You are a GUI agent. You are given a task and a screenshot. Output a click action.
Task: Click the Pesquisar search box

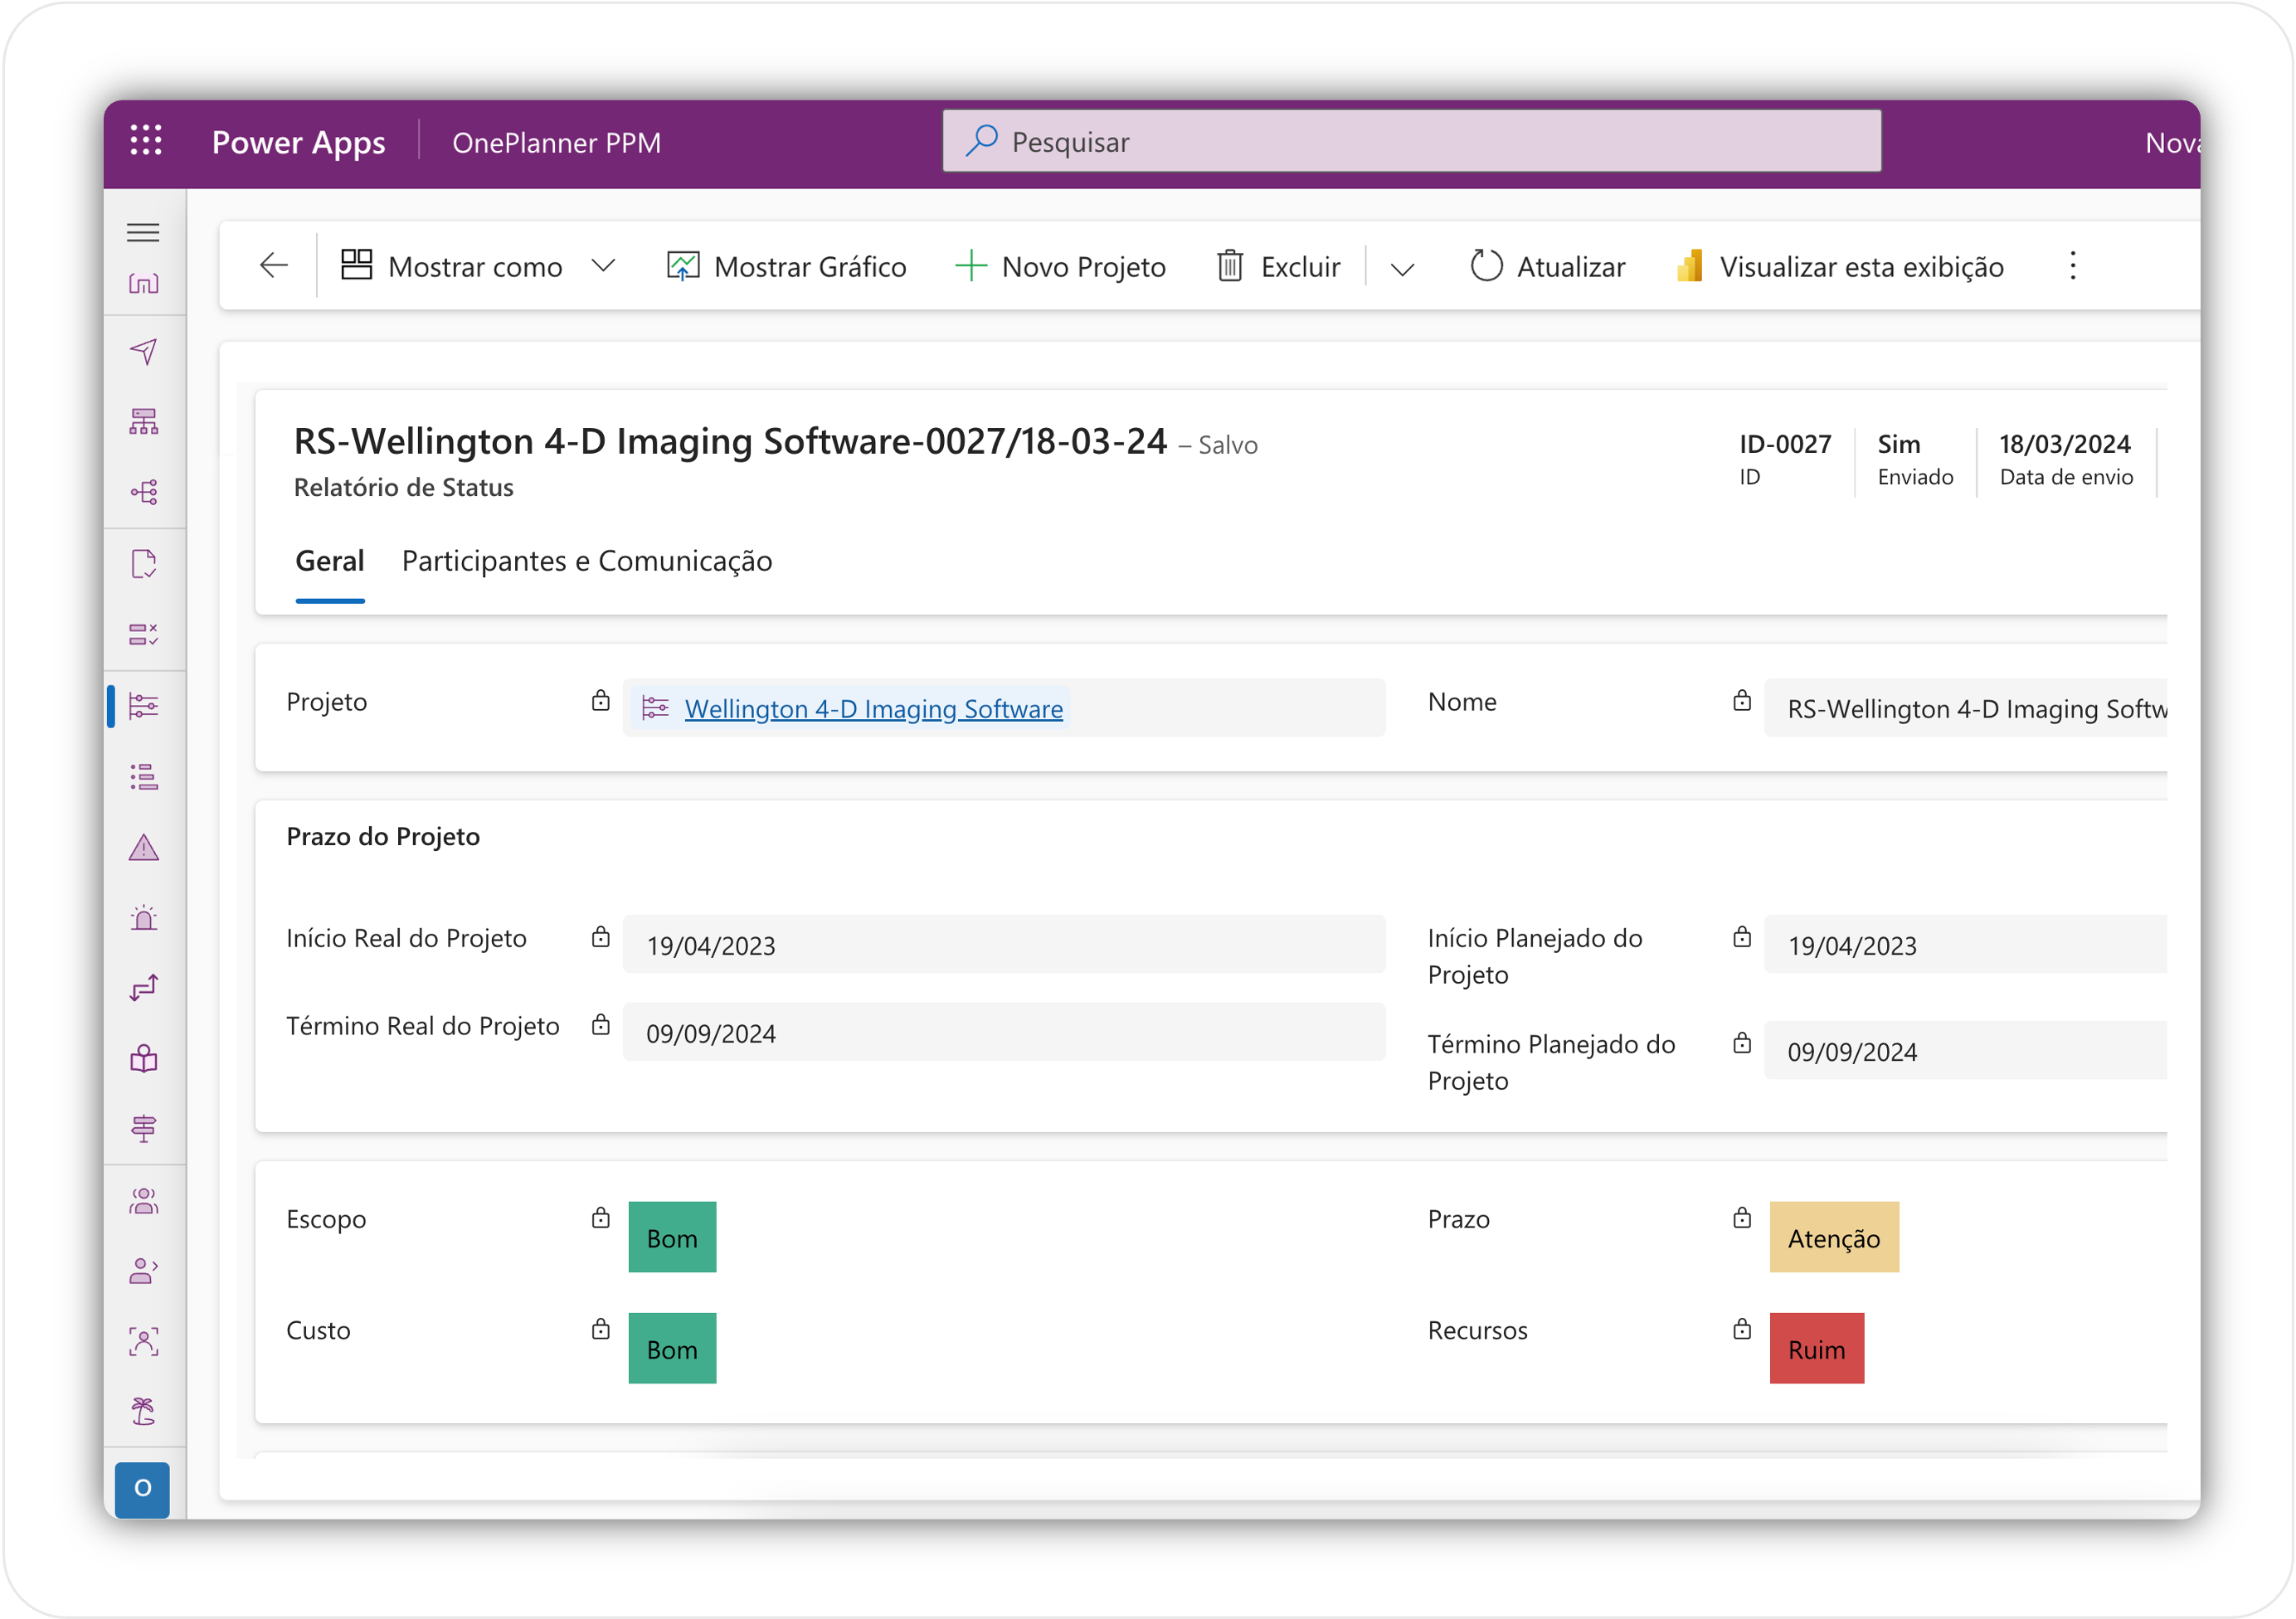pyautogui.click(x=1411, y=141)
